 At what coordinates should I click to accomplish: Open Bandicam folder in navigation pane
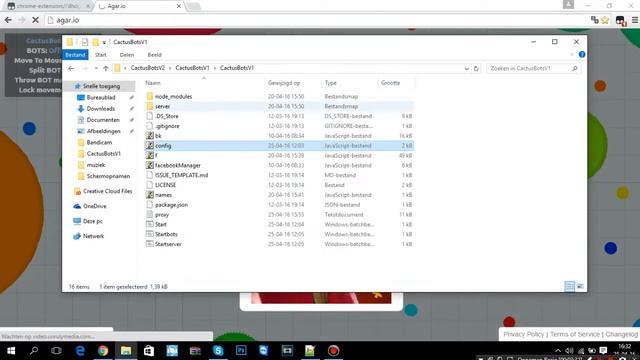(99, 142)
